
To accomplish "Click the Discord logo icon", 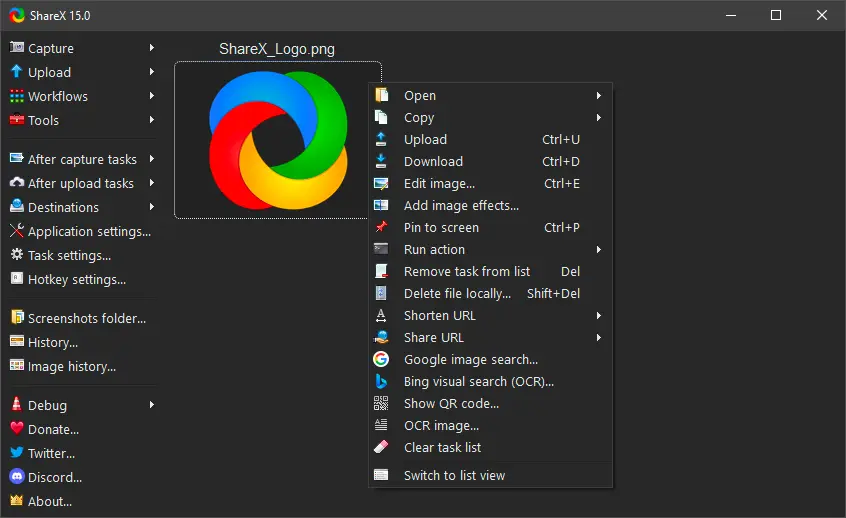I will 17,477.
